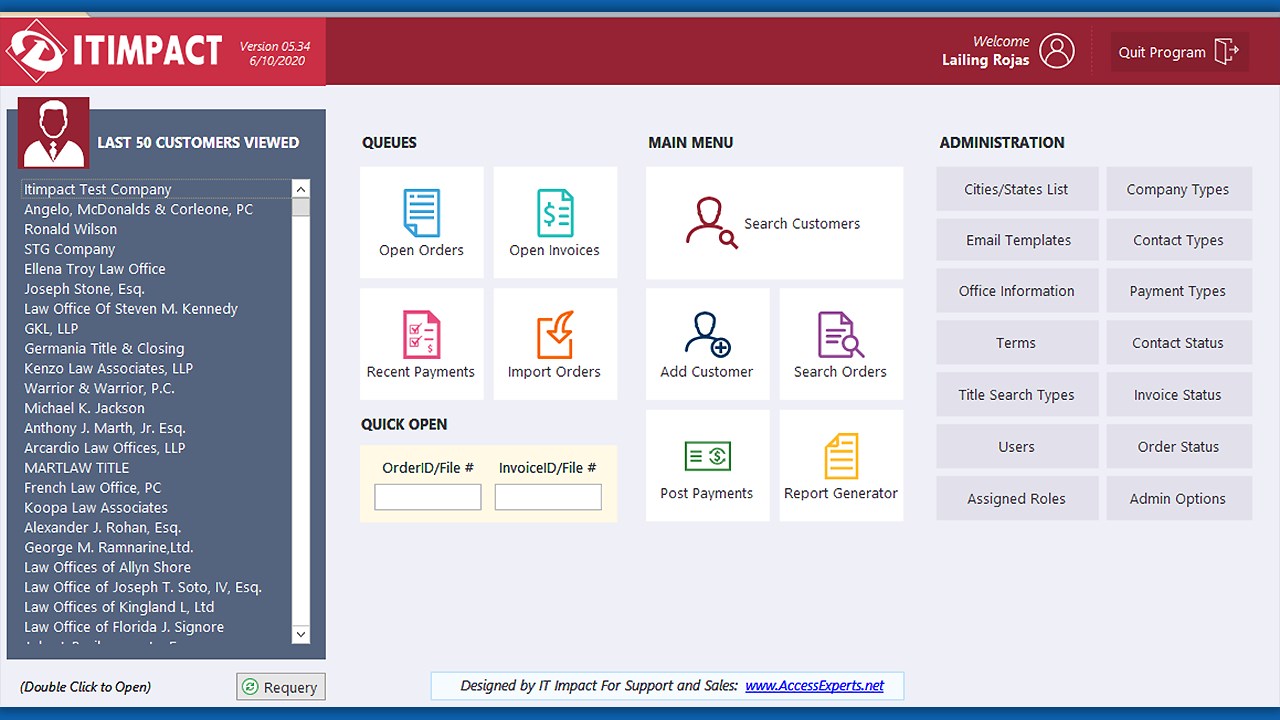The width and height of the screenshot is (1280, 720).
Task: Select Law Offices of Kingland L, Ltd
Action: coord(156,607)
